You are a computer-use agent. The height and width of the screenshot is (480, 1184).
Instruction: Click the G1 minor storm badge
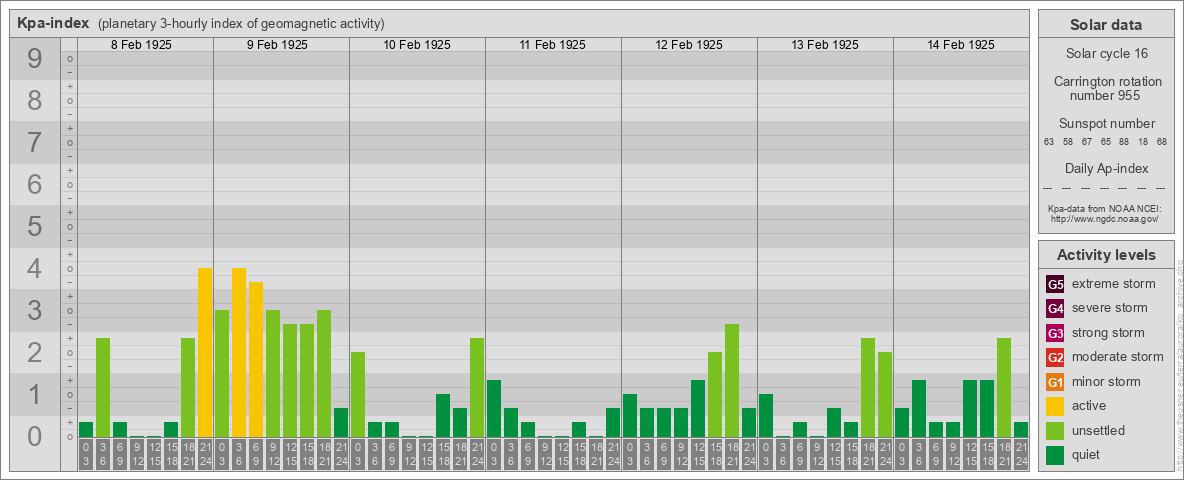[x=1055, y=382]
